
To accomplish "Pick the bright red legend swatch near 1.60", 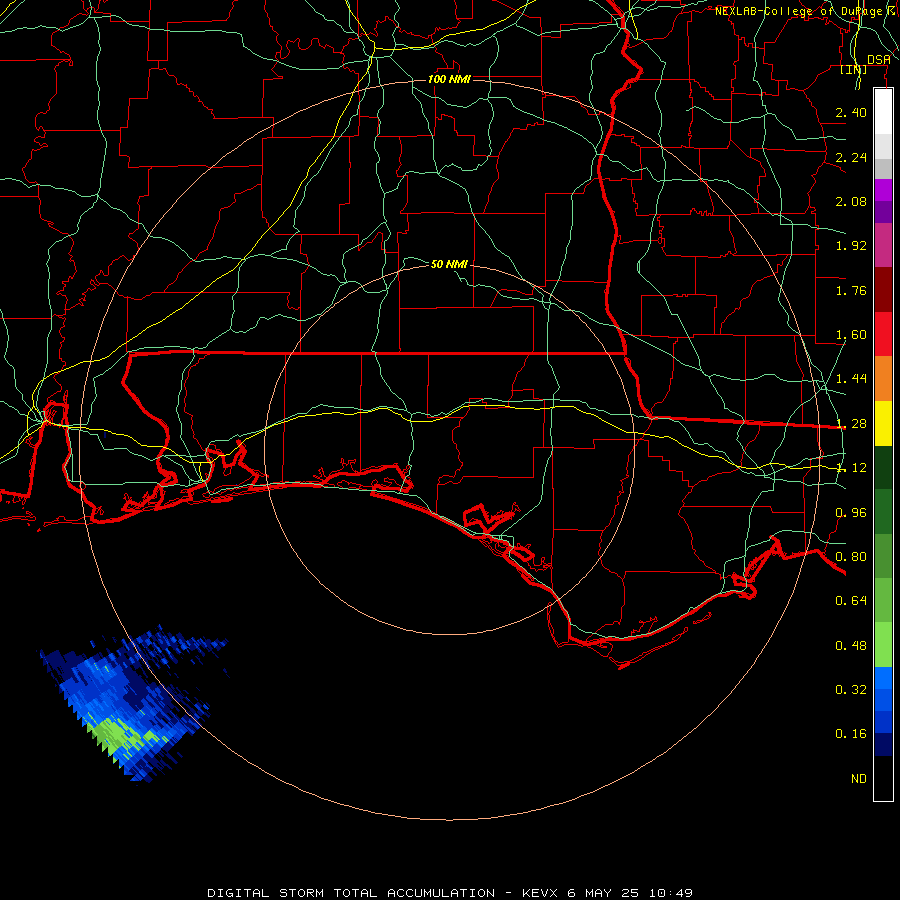I will tap(883, 334).
